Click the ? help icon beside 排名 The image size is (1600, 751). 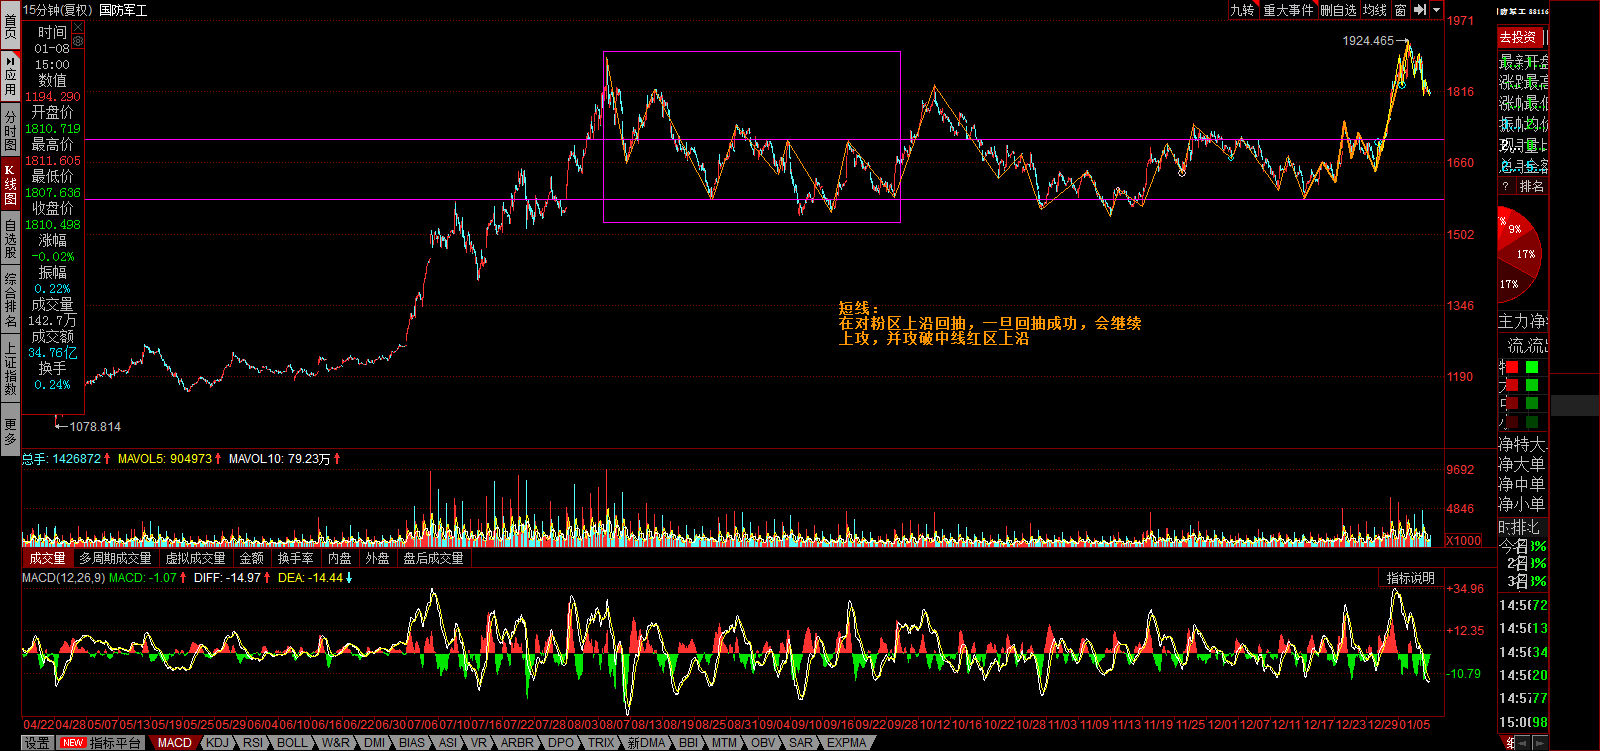pos(1506,186)
